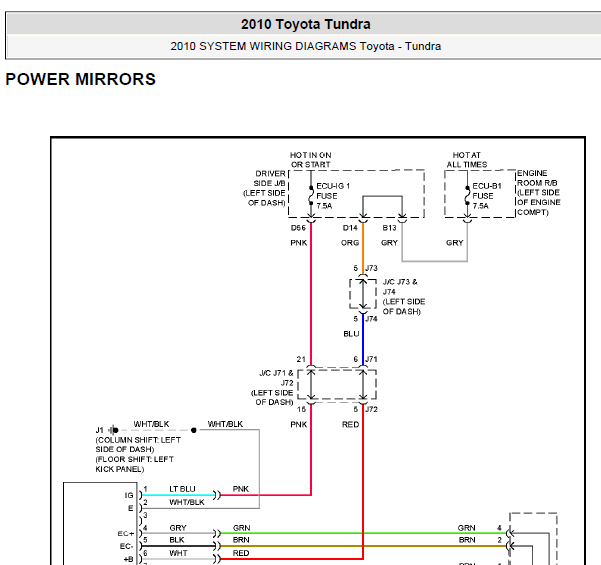This screenshot has height=565, width=601.
Task: Click the "J72" connector label
Action: coord(371,410)
